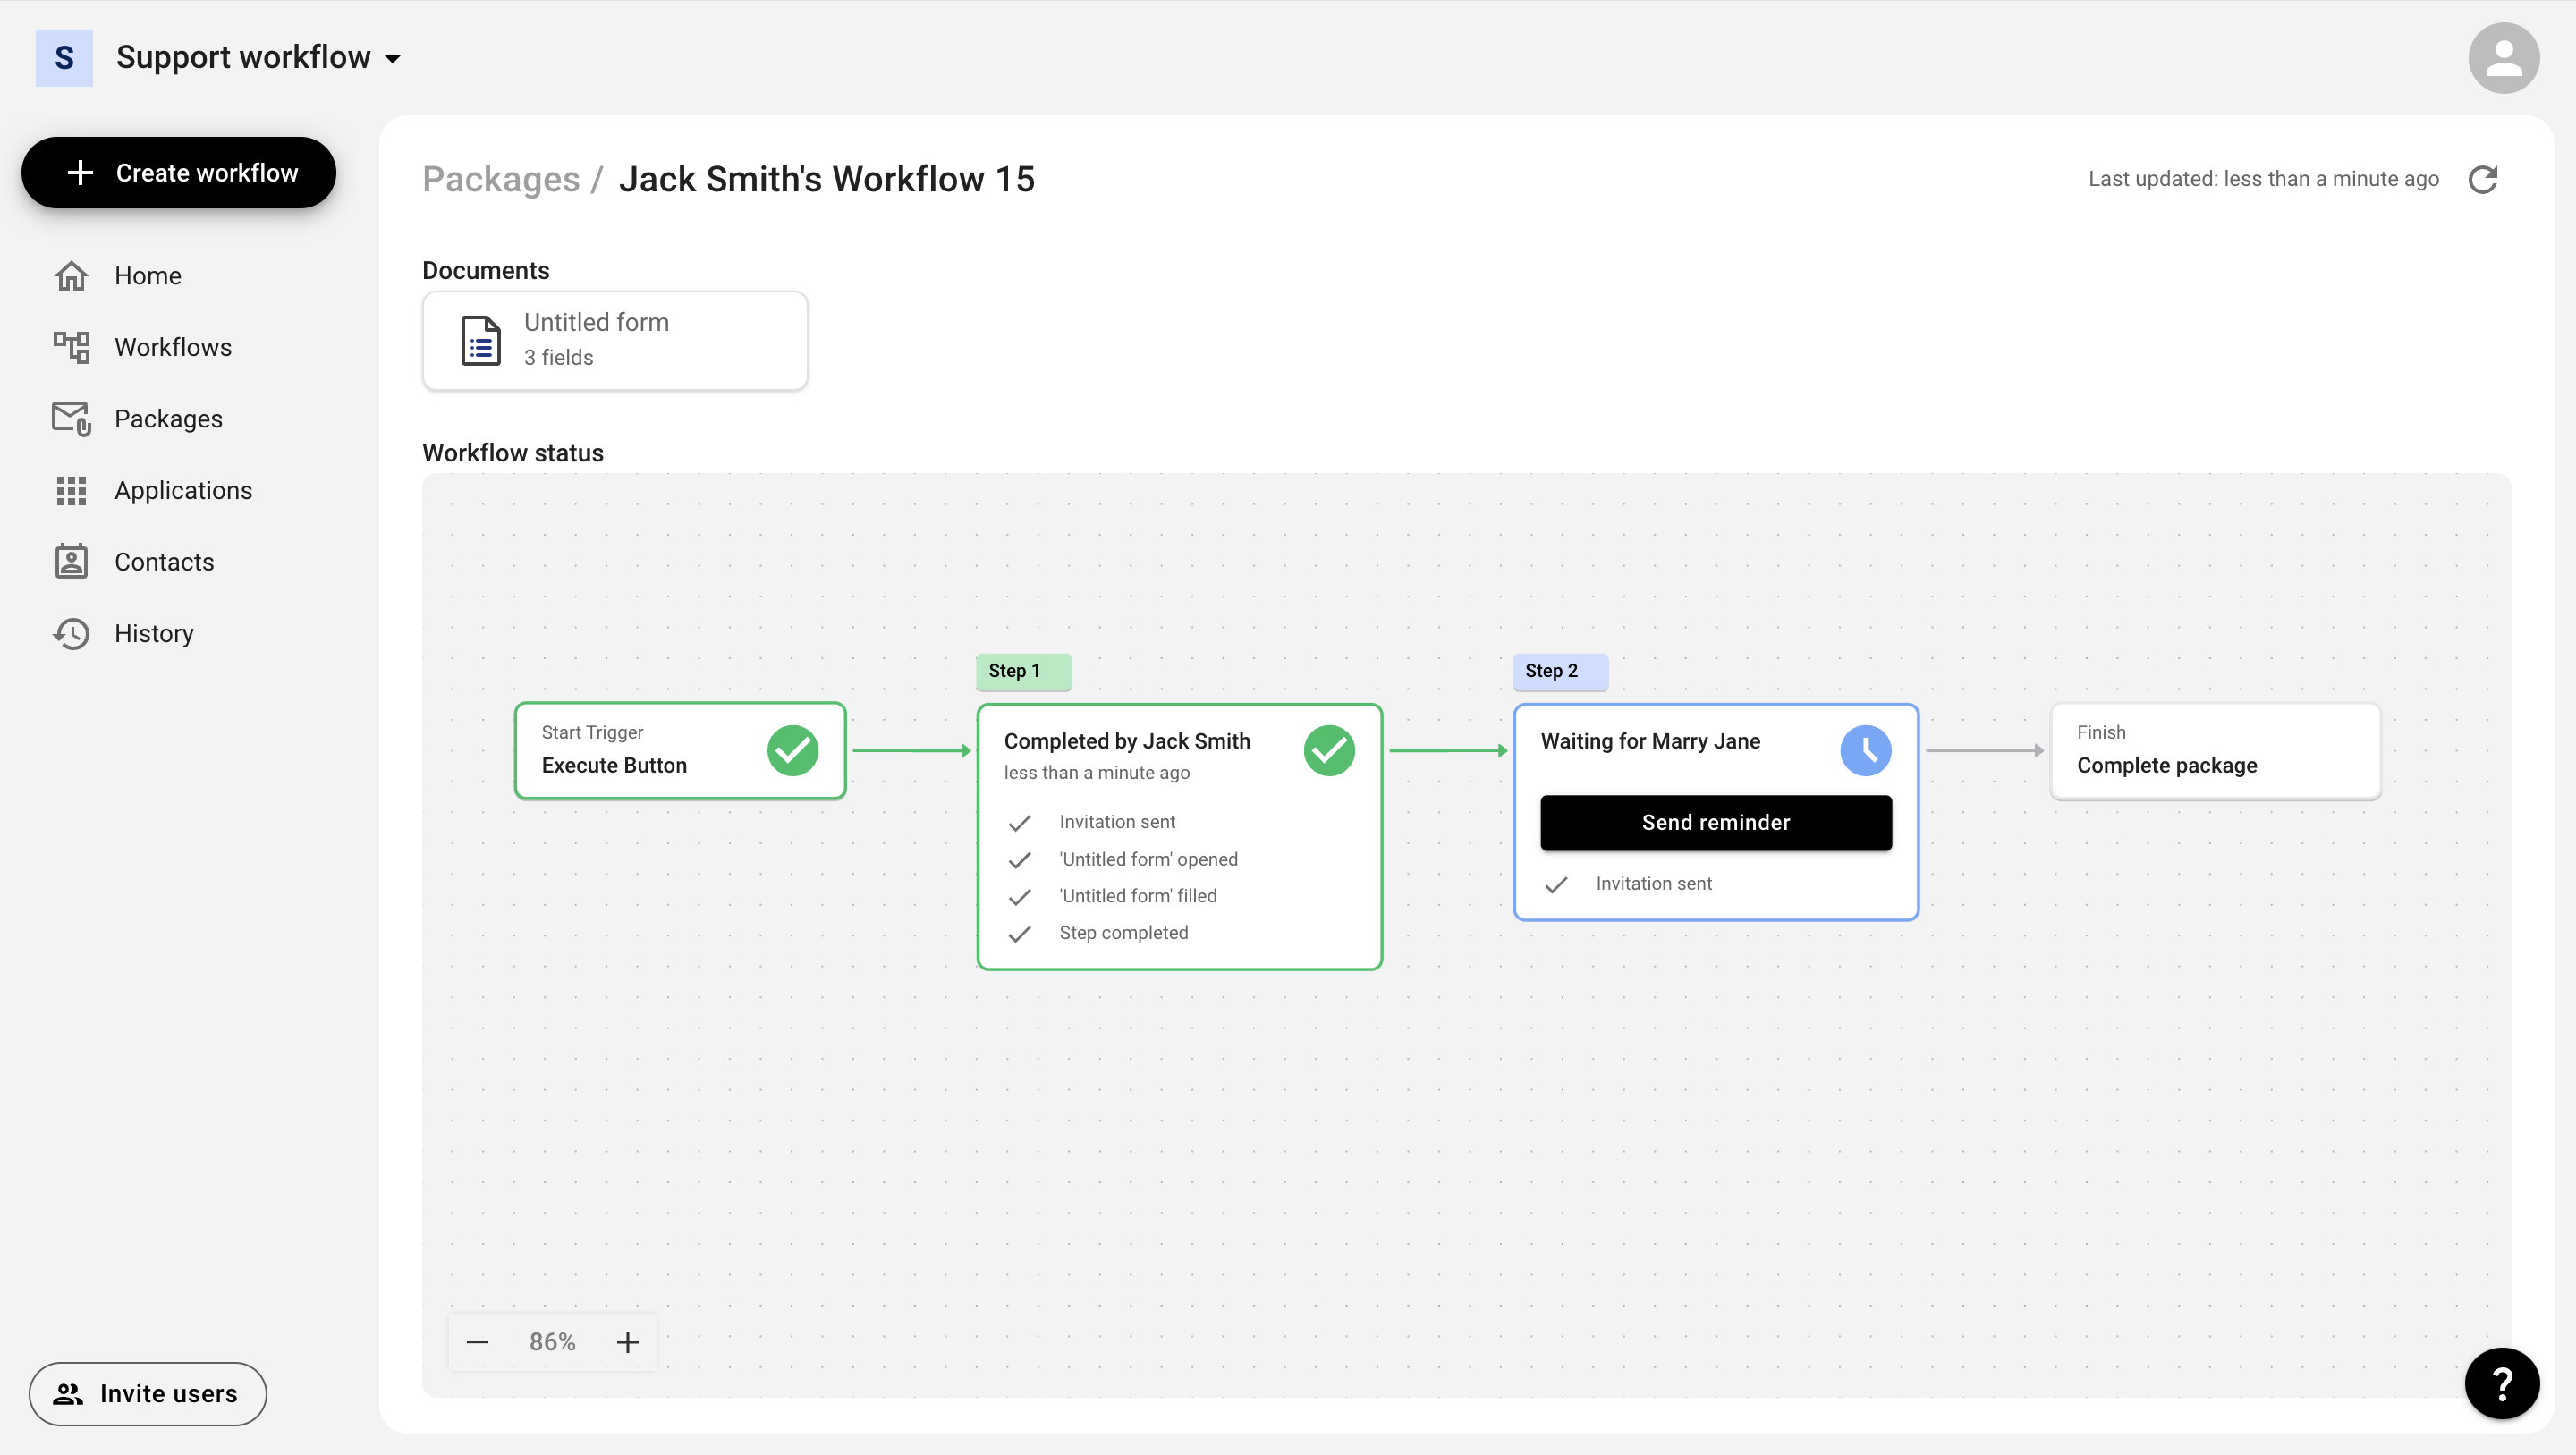
Task: Click the Step 2 waiting clock icon
Action: (1866, 750)
